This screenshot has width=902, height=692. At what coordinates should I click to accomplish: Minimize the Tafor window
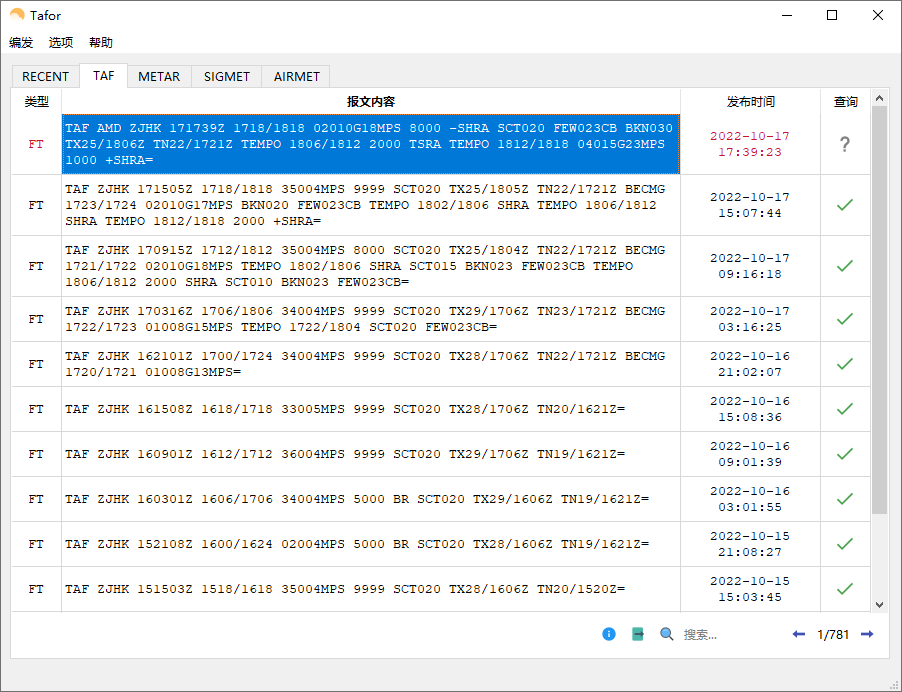click(787, 16)
